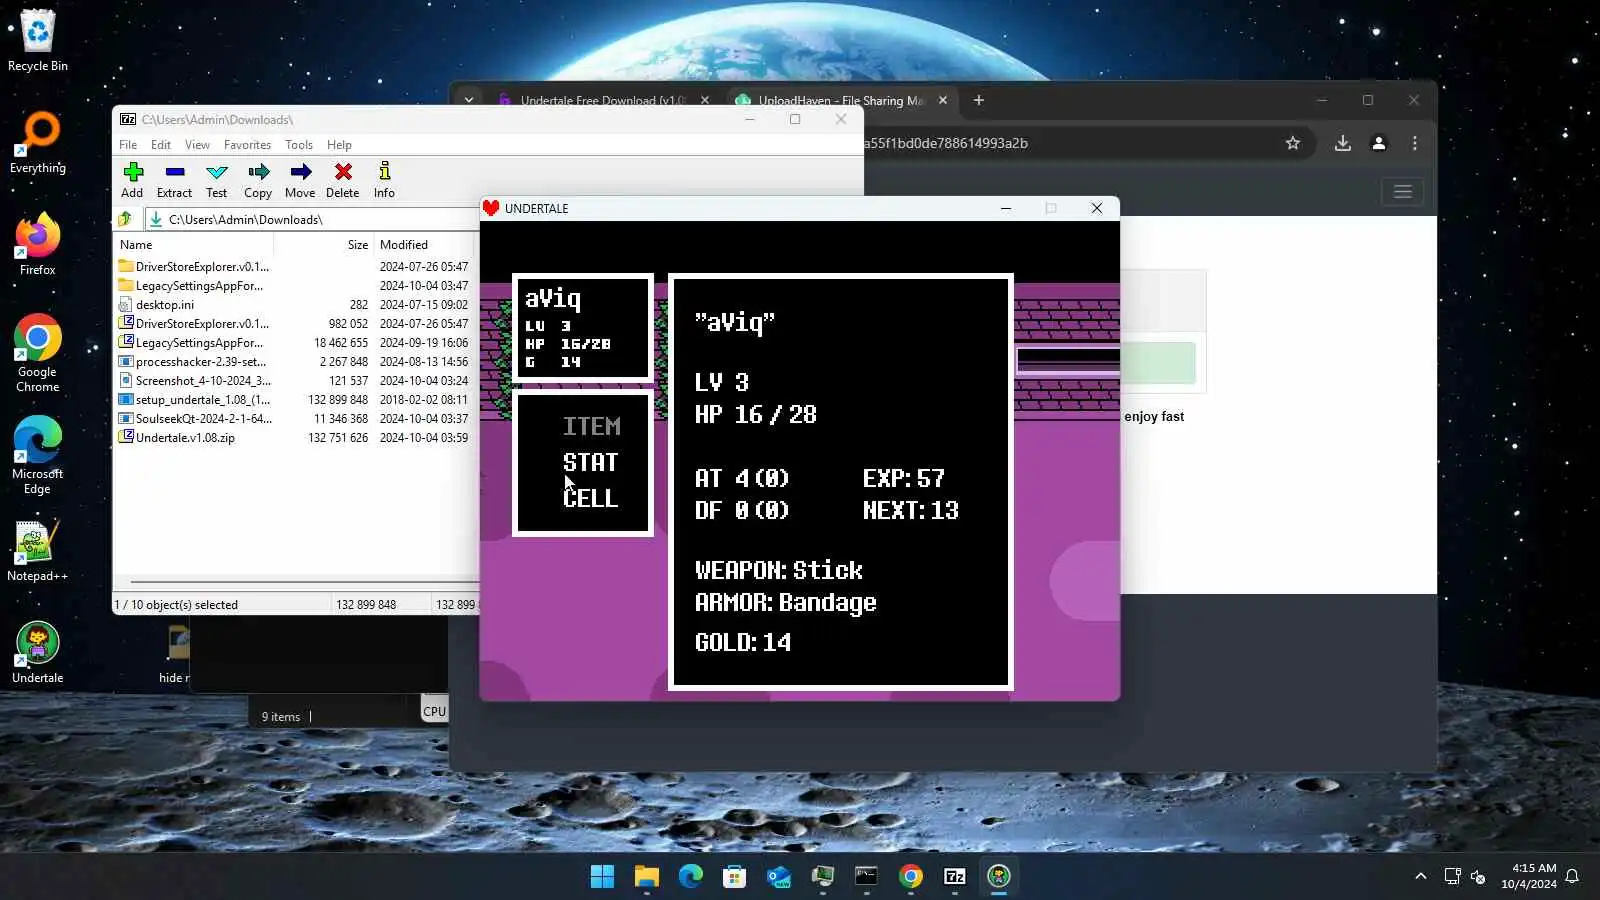Open Chrome downloads panel
1600x900 pixels.
coord(1343,143)
